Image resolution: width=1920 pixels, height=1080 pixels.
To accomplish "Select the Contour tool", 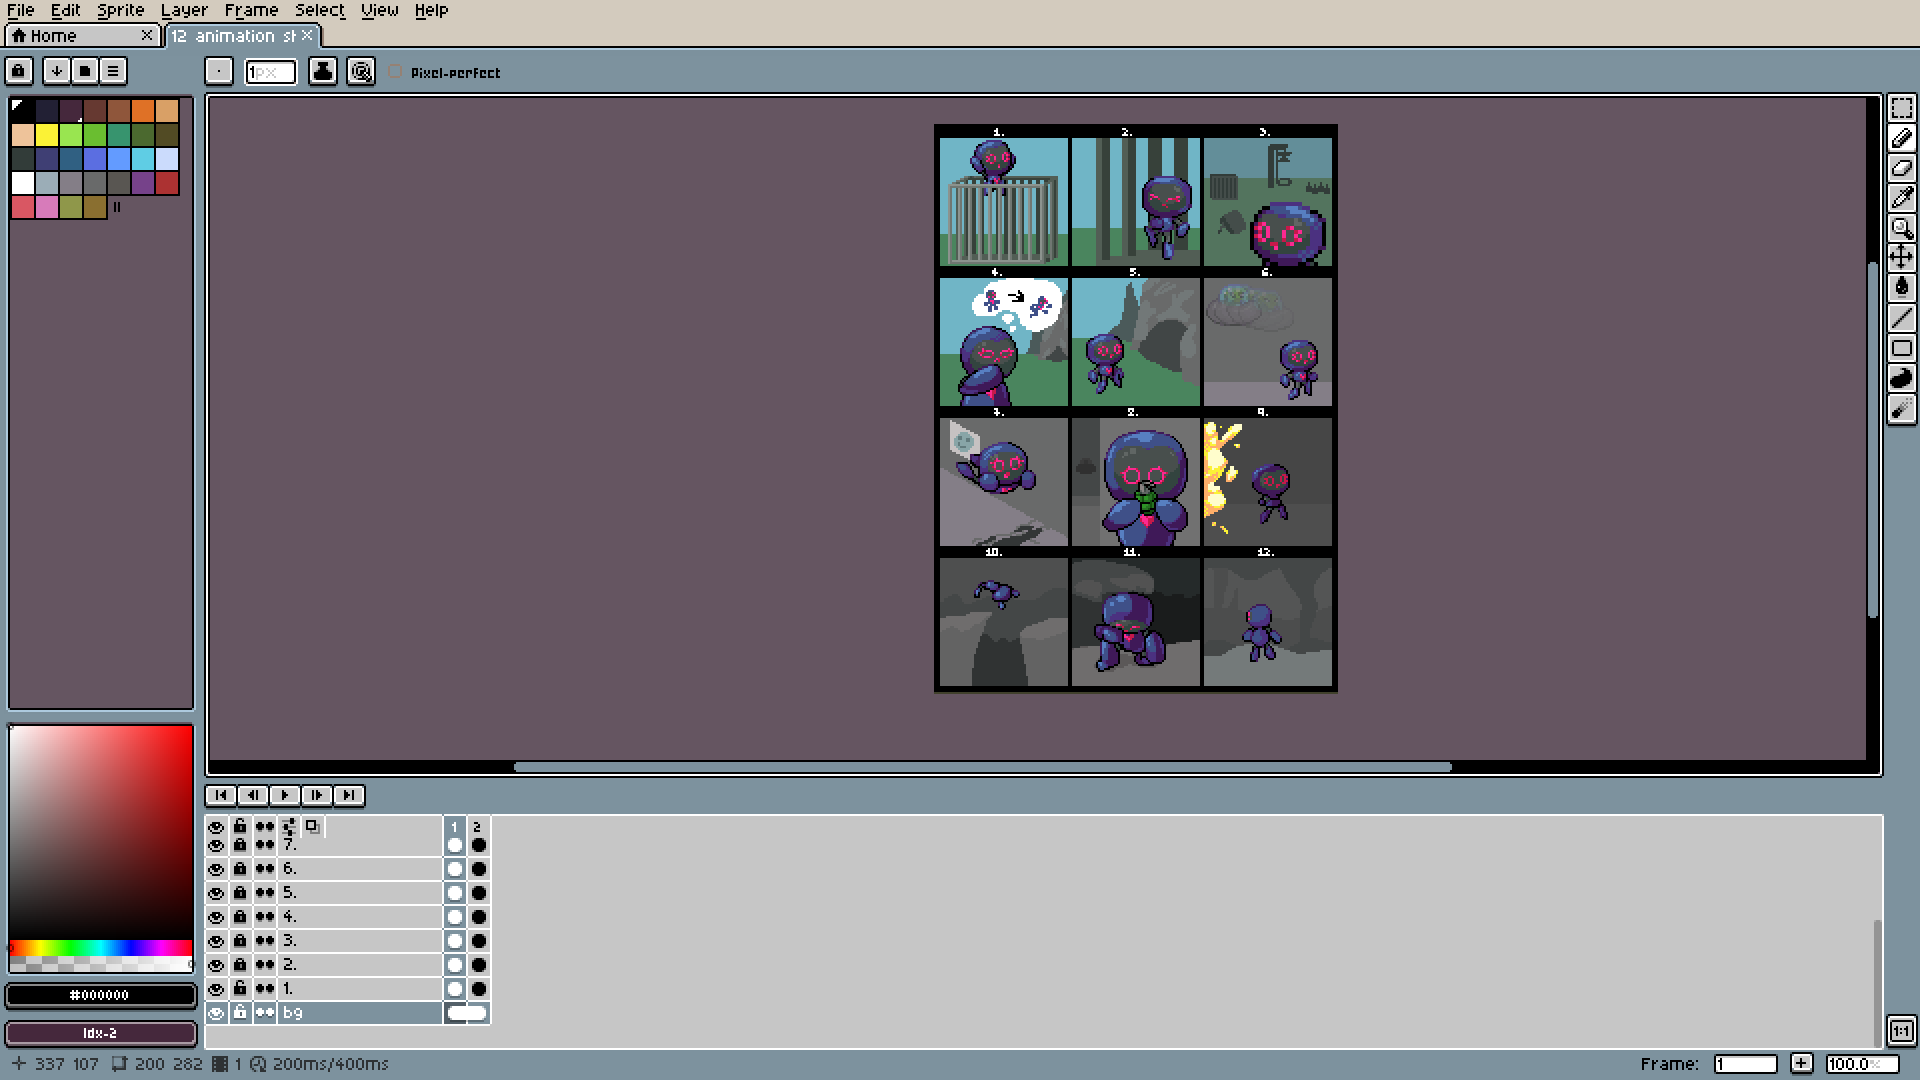I will [x=1901, y=378].
